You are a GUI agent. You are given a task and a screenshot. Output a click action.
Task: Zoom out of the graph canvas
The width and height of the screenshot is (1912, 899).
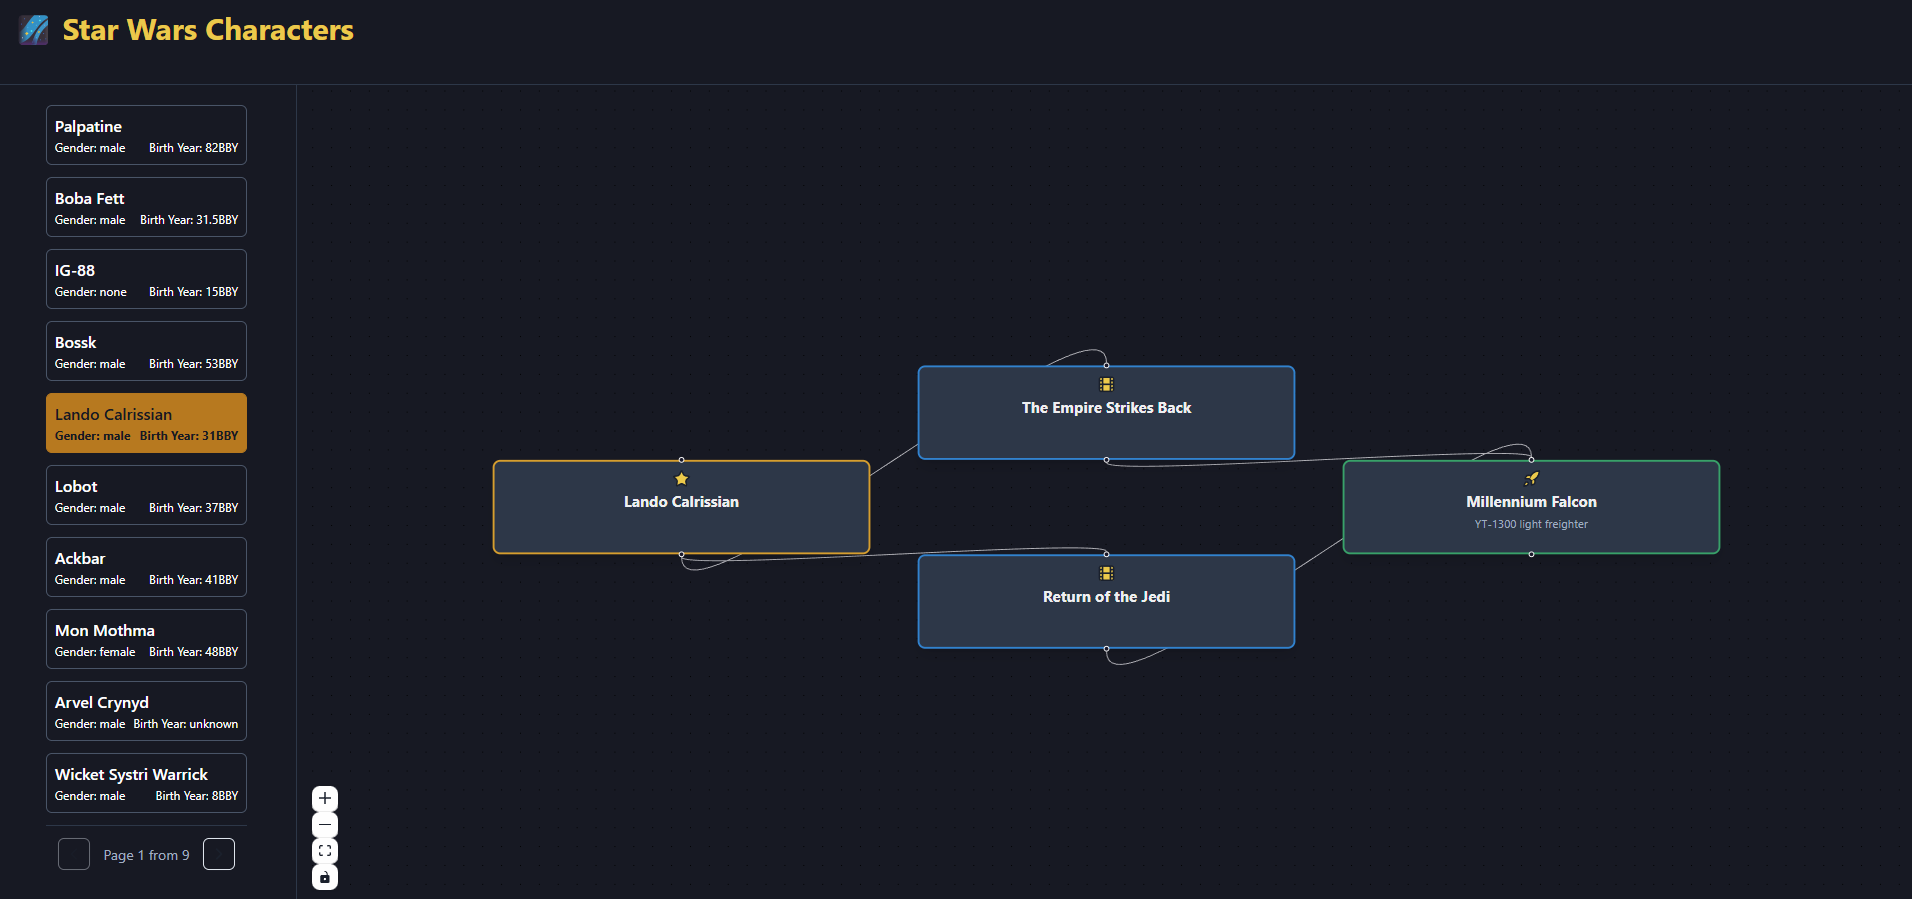pos(325,825)
